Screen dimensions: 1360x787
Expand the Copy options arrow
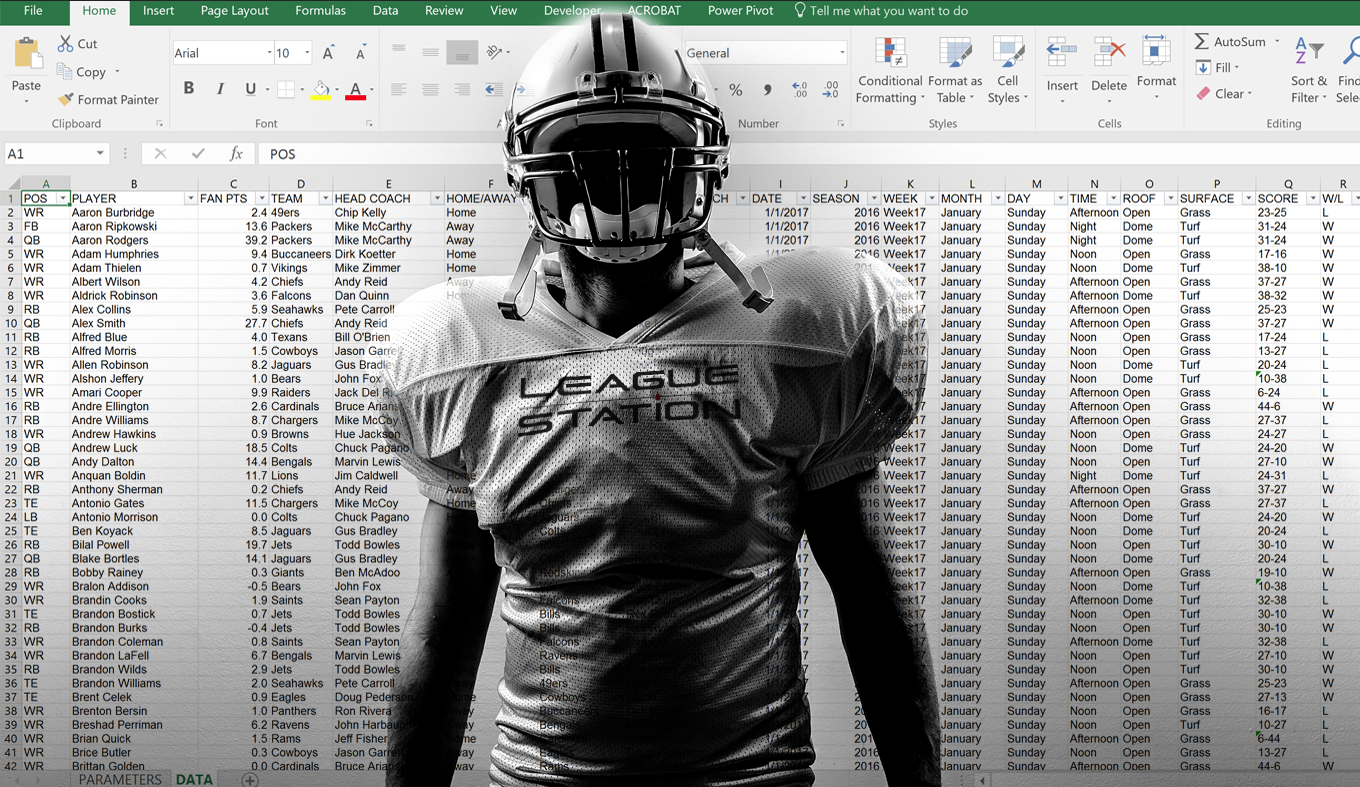(x=117, y=72)
